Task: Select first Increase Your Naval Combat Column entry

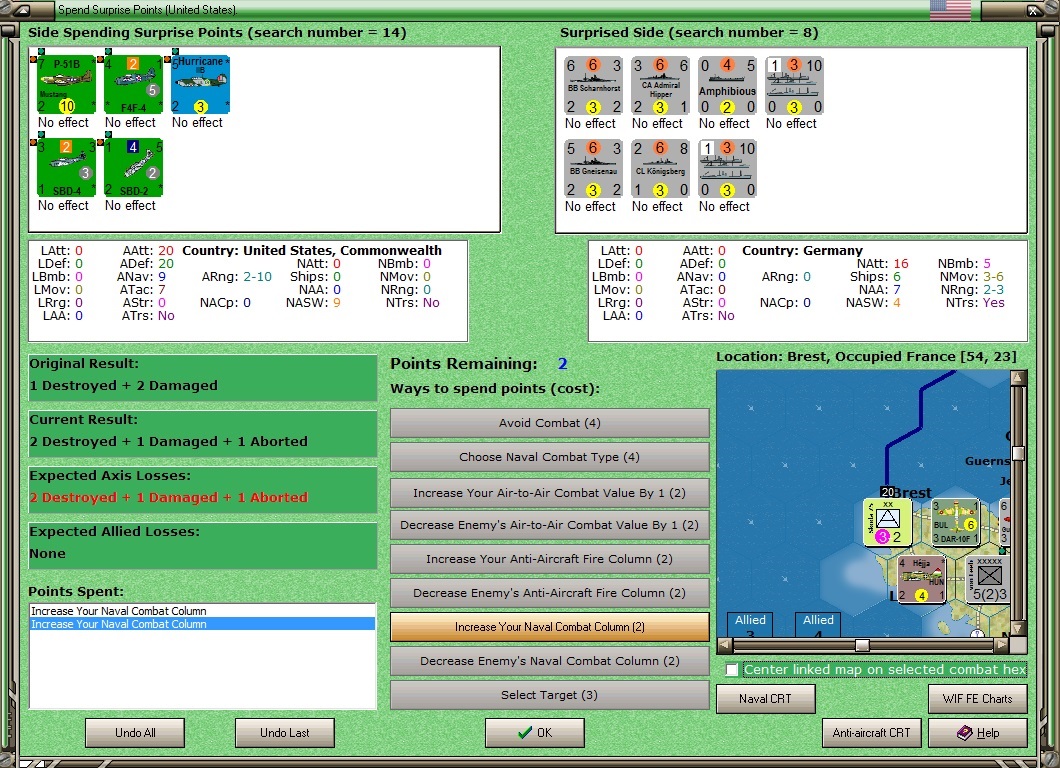Action: 202,611
